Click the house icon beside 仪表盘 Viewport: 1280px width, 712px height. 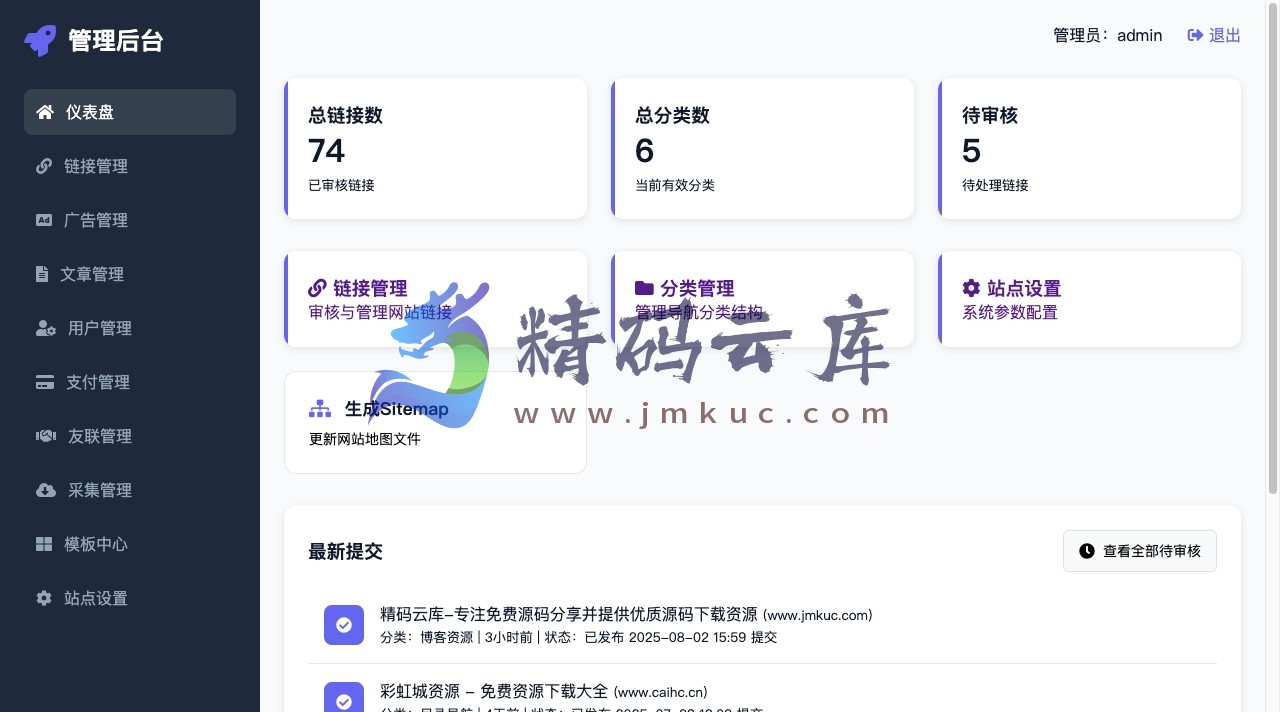tap(45, 112)
